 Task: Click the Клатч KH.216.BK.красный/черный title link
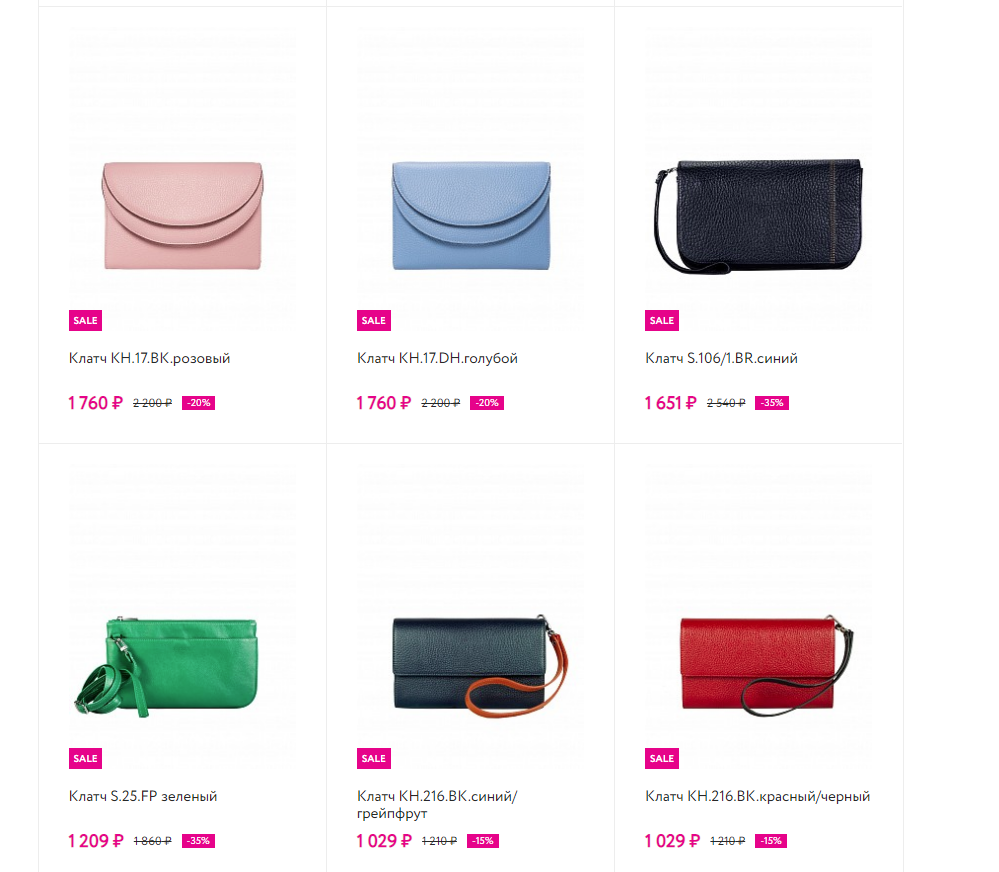758,796
